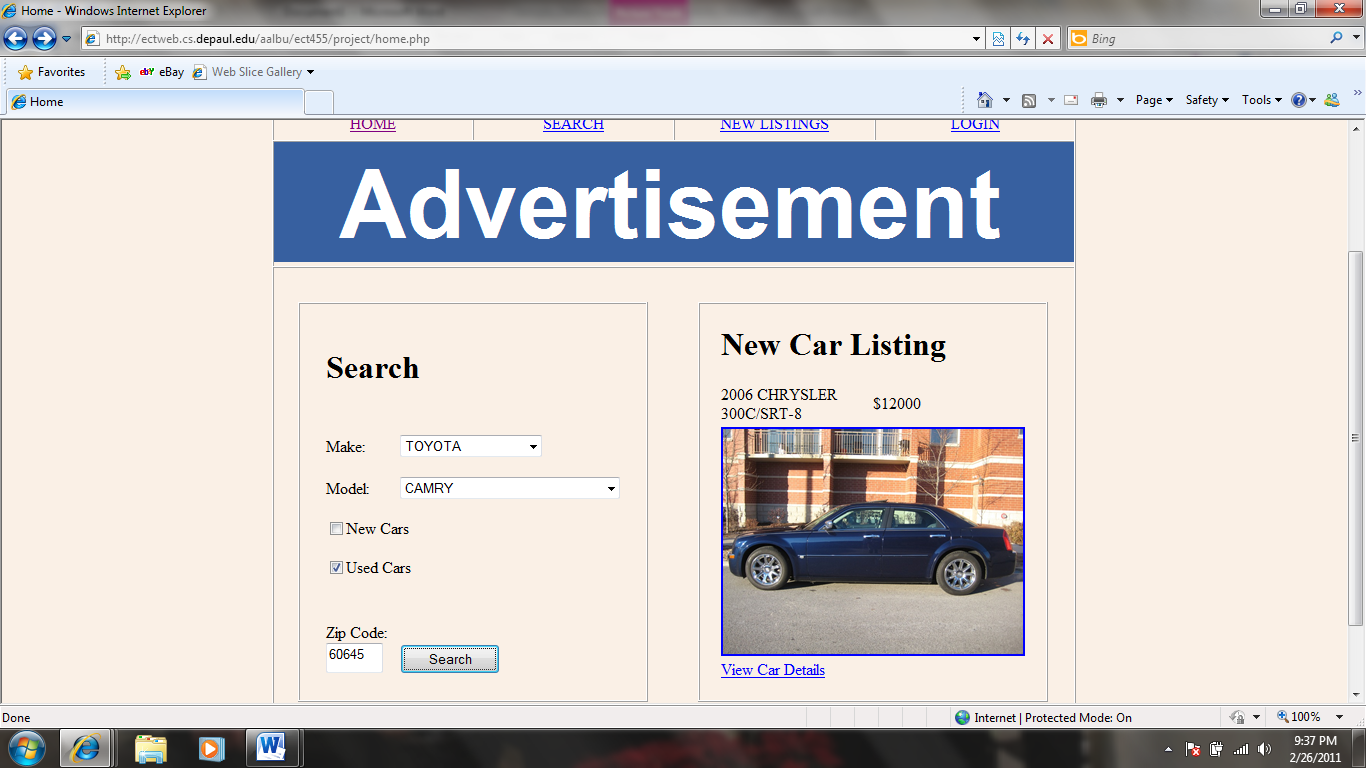The height and width of the screenshot is (768, 1366).
Task: Click the Internet Protected Mode globe icon
Action: click(962, 717)
